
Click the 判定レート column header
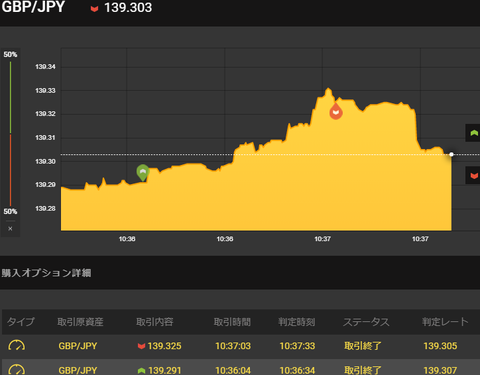445,322
